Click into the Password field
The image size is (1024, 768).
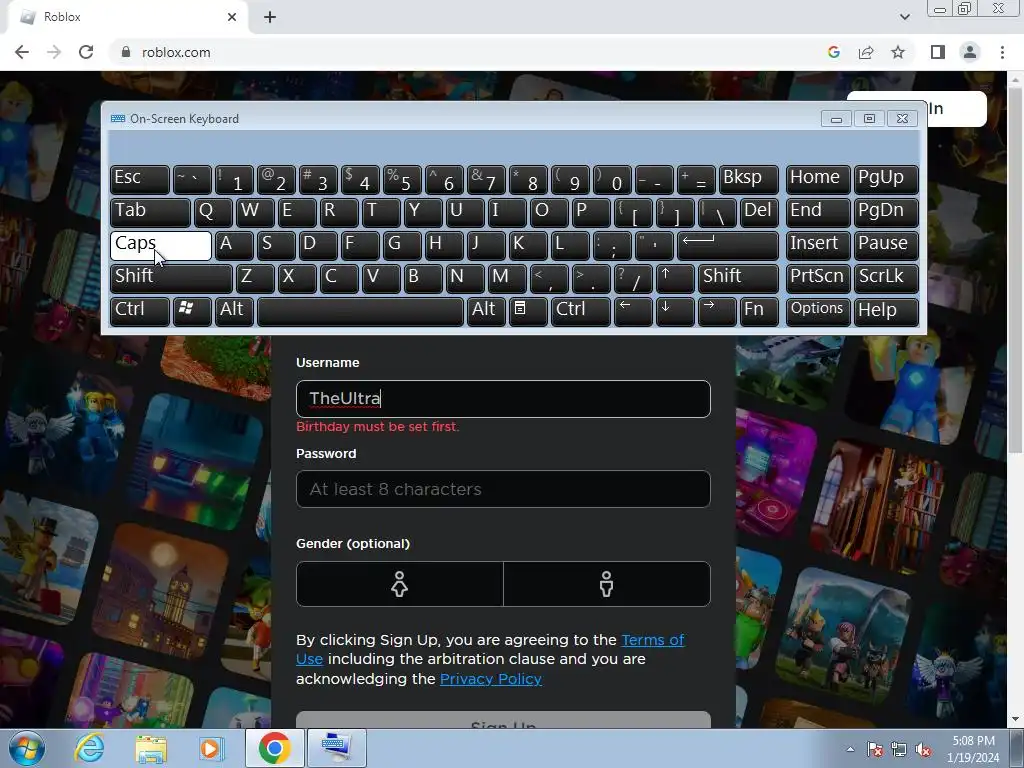503,488
